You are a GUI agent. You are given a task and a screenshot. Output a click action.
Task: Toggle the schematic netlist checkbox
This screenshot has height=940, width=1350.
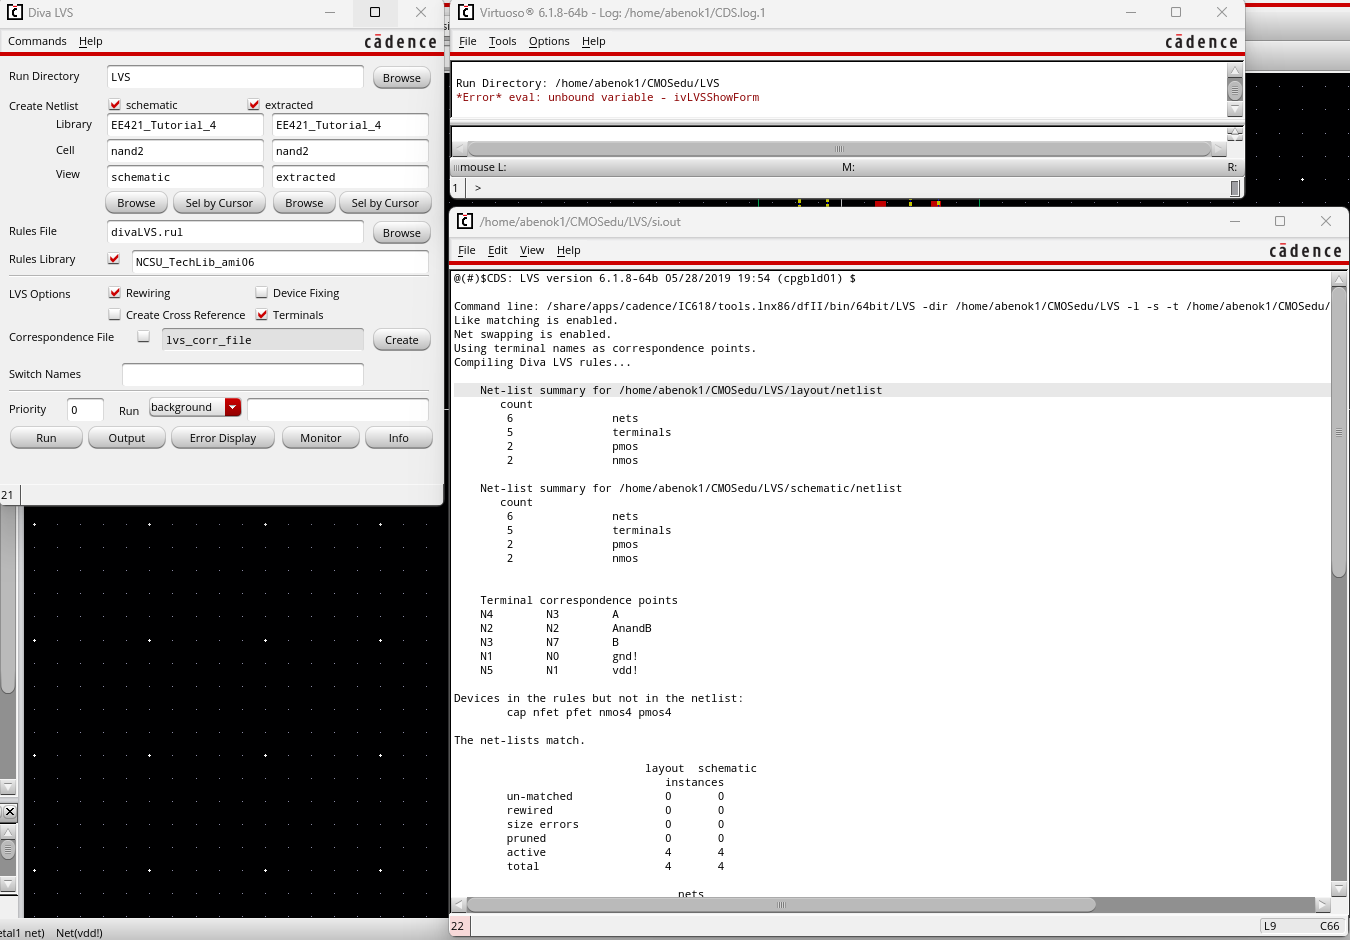[x=115, y=104]
